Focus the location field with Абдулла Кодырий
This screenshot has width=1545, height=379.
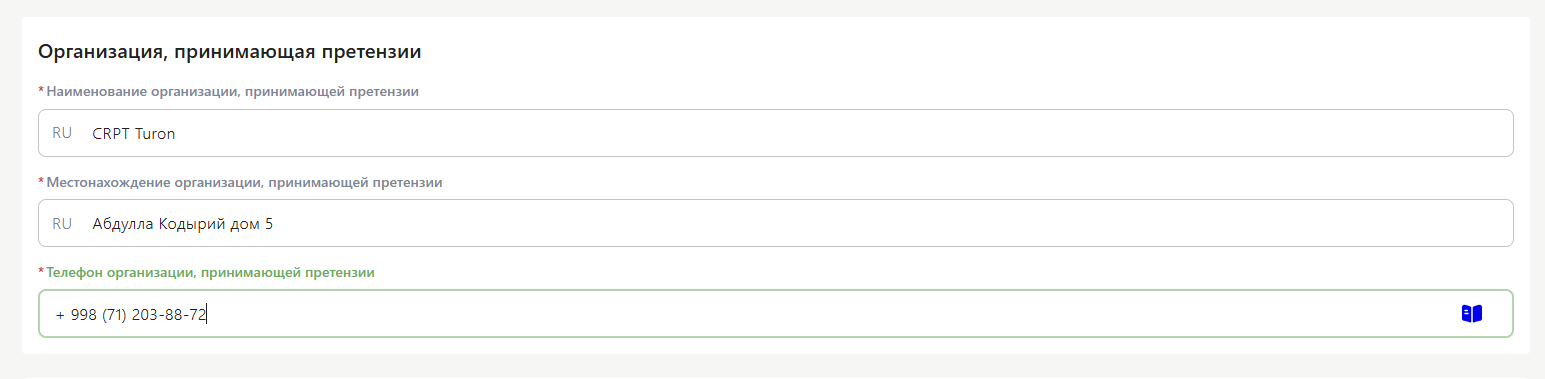775,223
